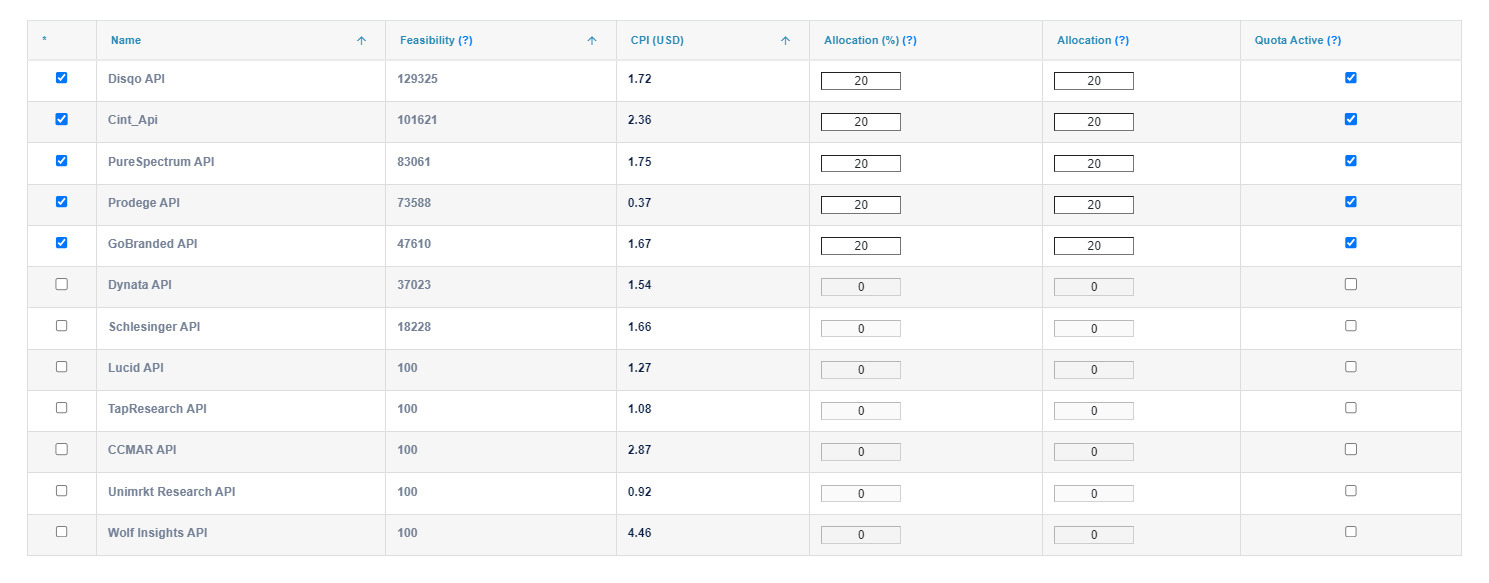Check the Unimrkt Research API row checkbox
Viewport: 1489px width, 583px height.
coord(62,491)
